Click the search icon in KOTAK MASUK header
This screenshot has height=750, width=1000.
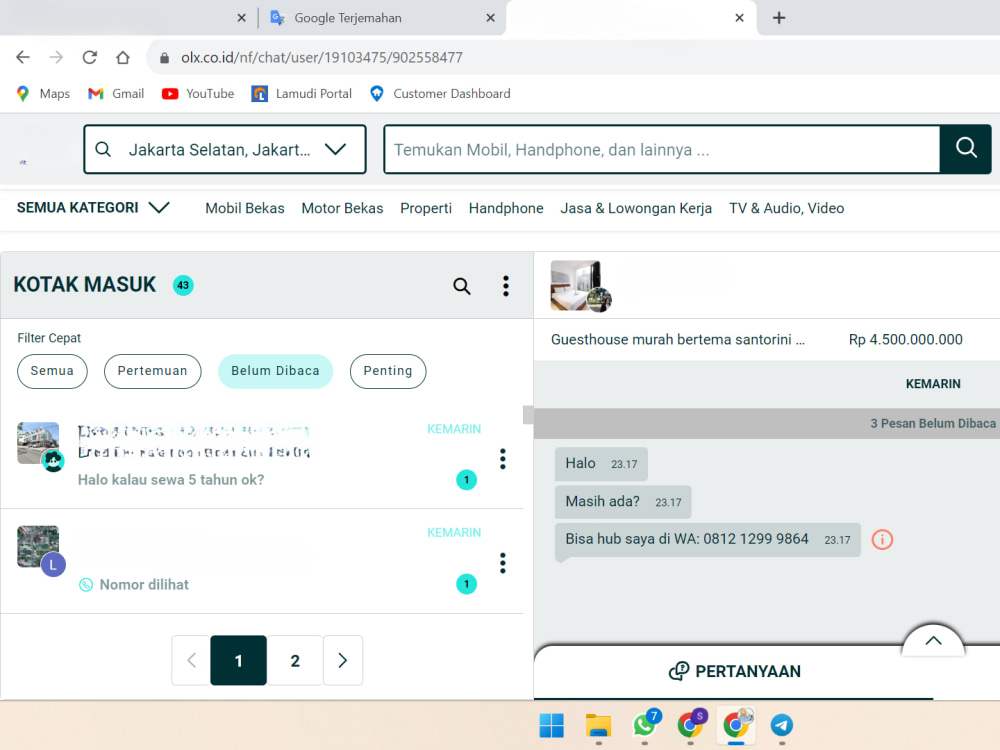[x=461, y=286]
